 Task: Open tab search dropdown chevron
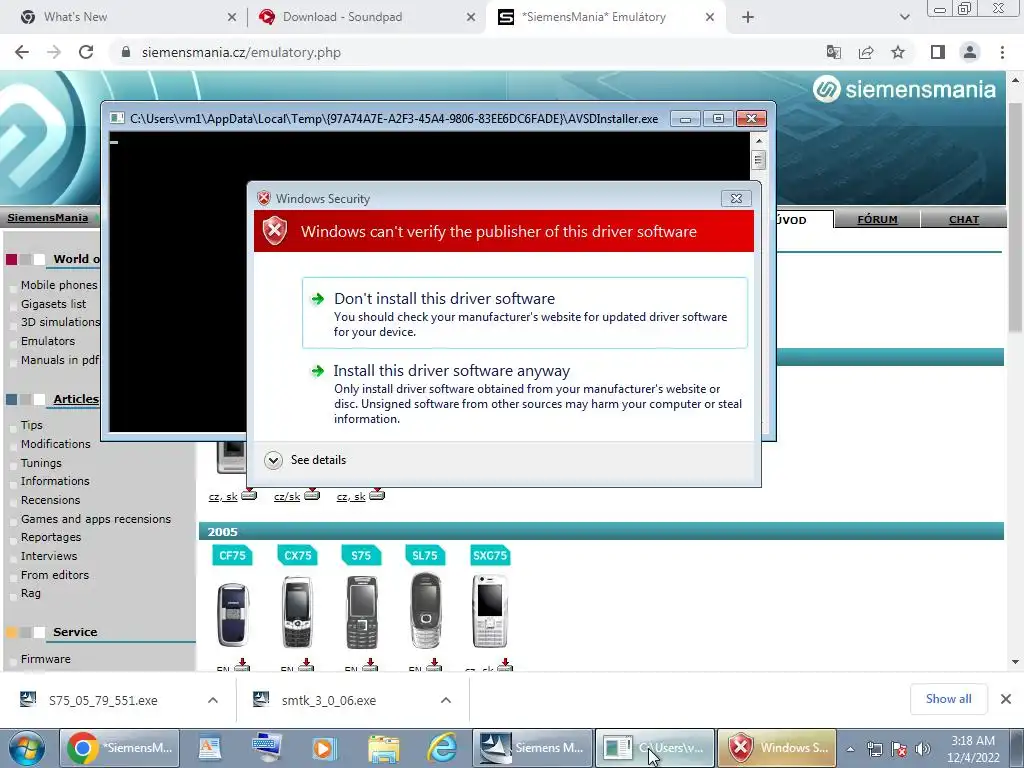pos(904,17)
